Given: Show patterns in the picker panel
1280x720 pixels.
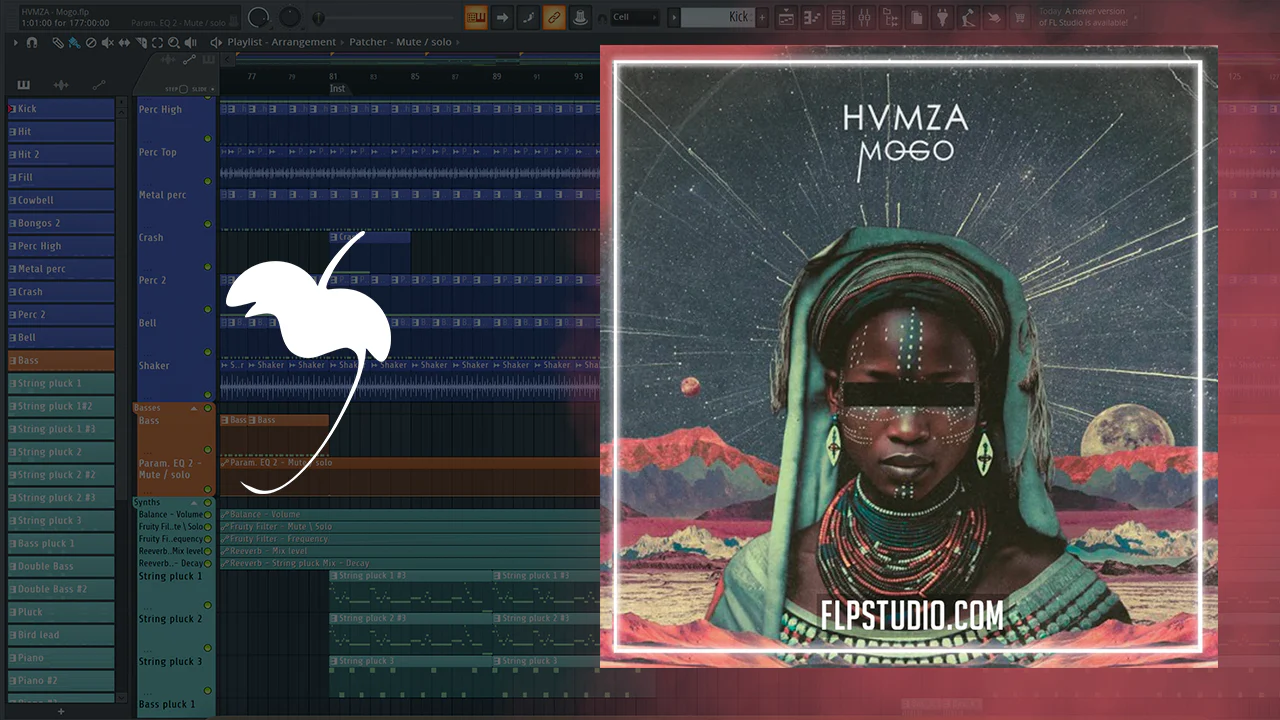Looking at the screenshot, I should (x=24, y=85).
